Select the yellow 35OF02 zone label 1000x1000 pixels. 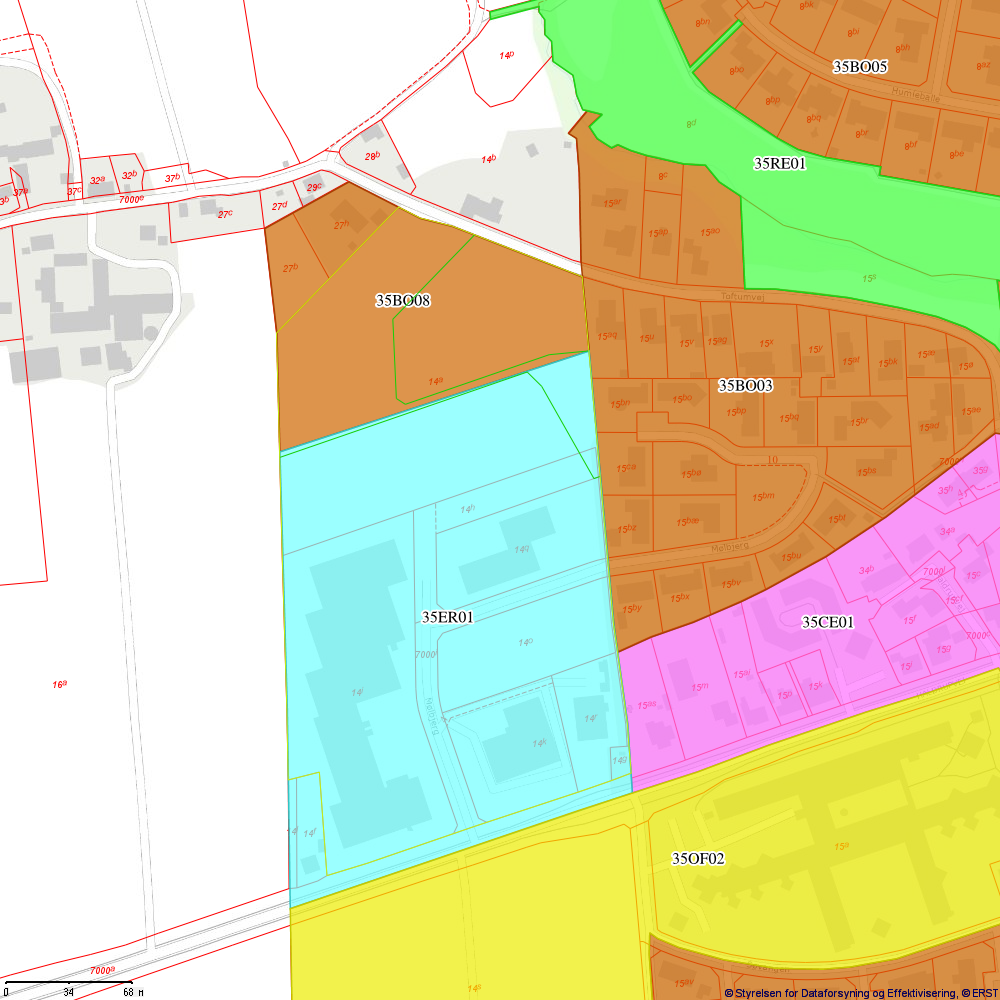pos(698,858)
